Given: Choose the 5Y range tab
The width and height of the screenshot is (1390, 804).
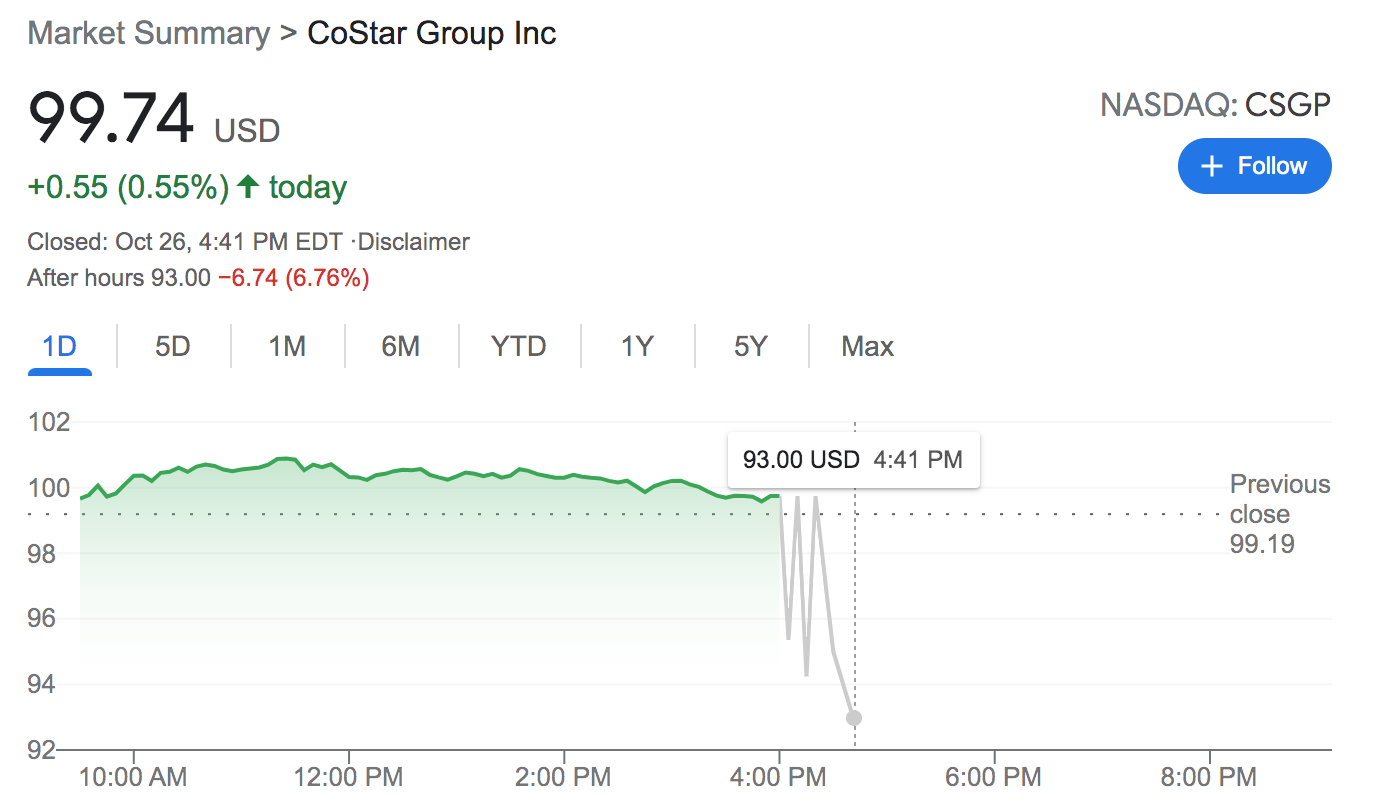Looking at the screenshot, I should coord(750,347).
